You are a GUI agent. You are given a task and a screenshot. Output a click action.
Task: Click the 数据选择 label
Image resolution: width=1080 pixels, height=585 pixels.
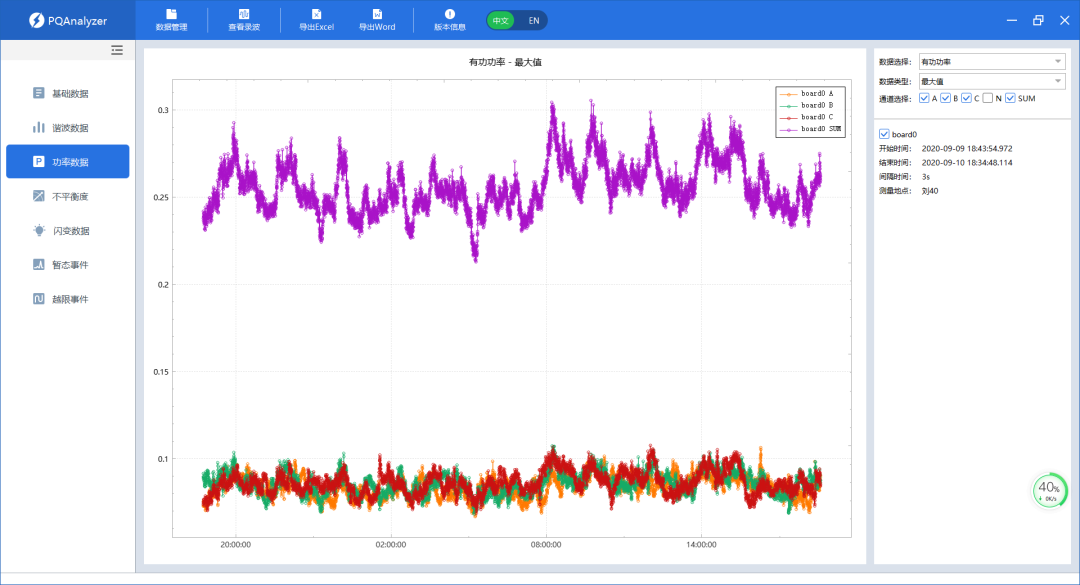pos(895,62)
